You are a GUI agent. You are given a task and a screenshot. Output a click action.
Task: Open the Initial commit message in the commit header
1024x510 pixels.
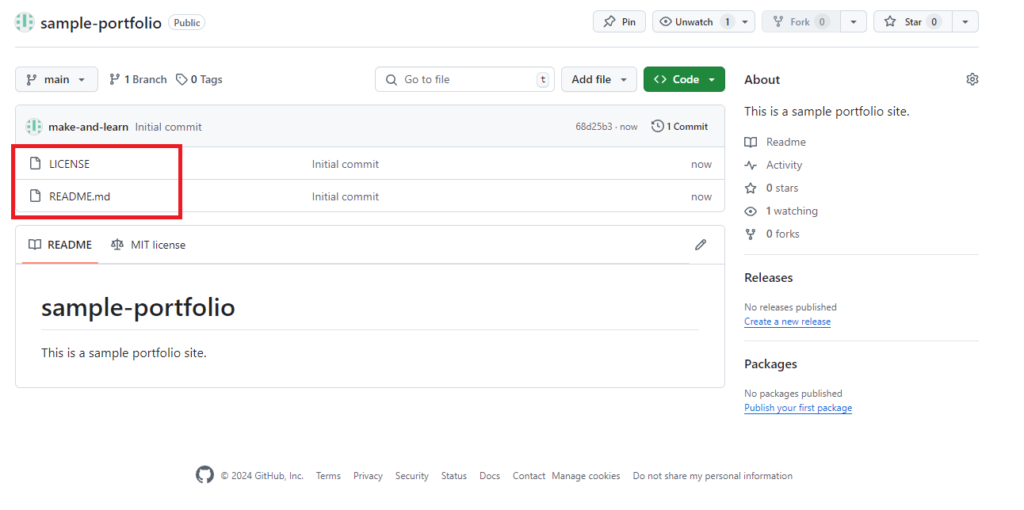(x=168, y=127)
